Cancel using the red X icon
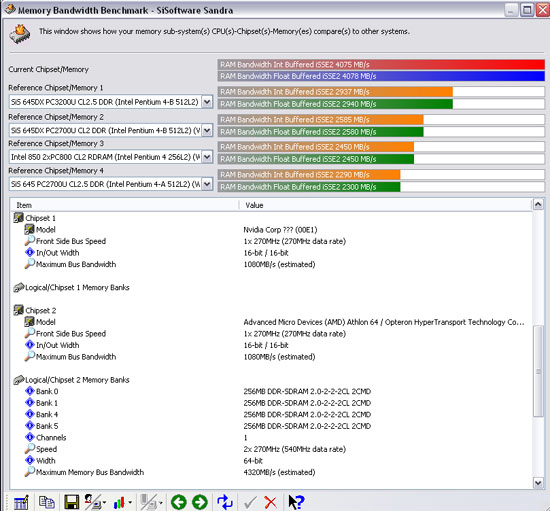The width and height of the screenshot is (550, 511). [270, 503]
